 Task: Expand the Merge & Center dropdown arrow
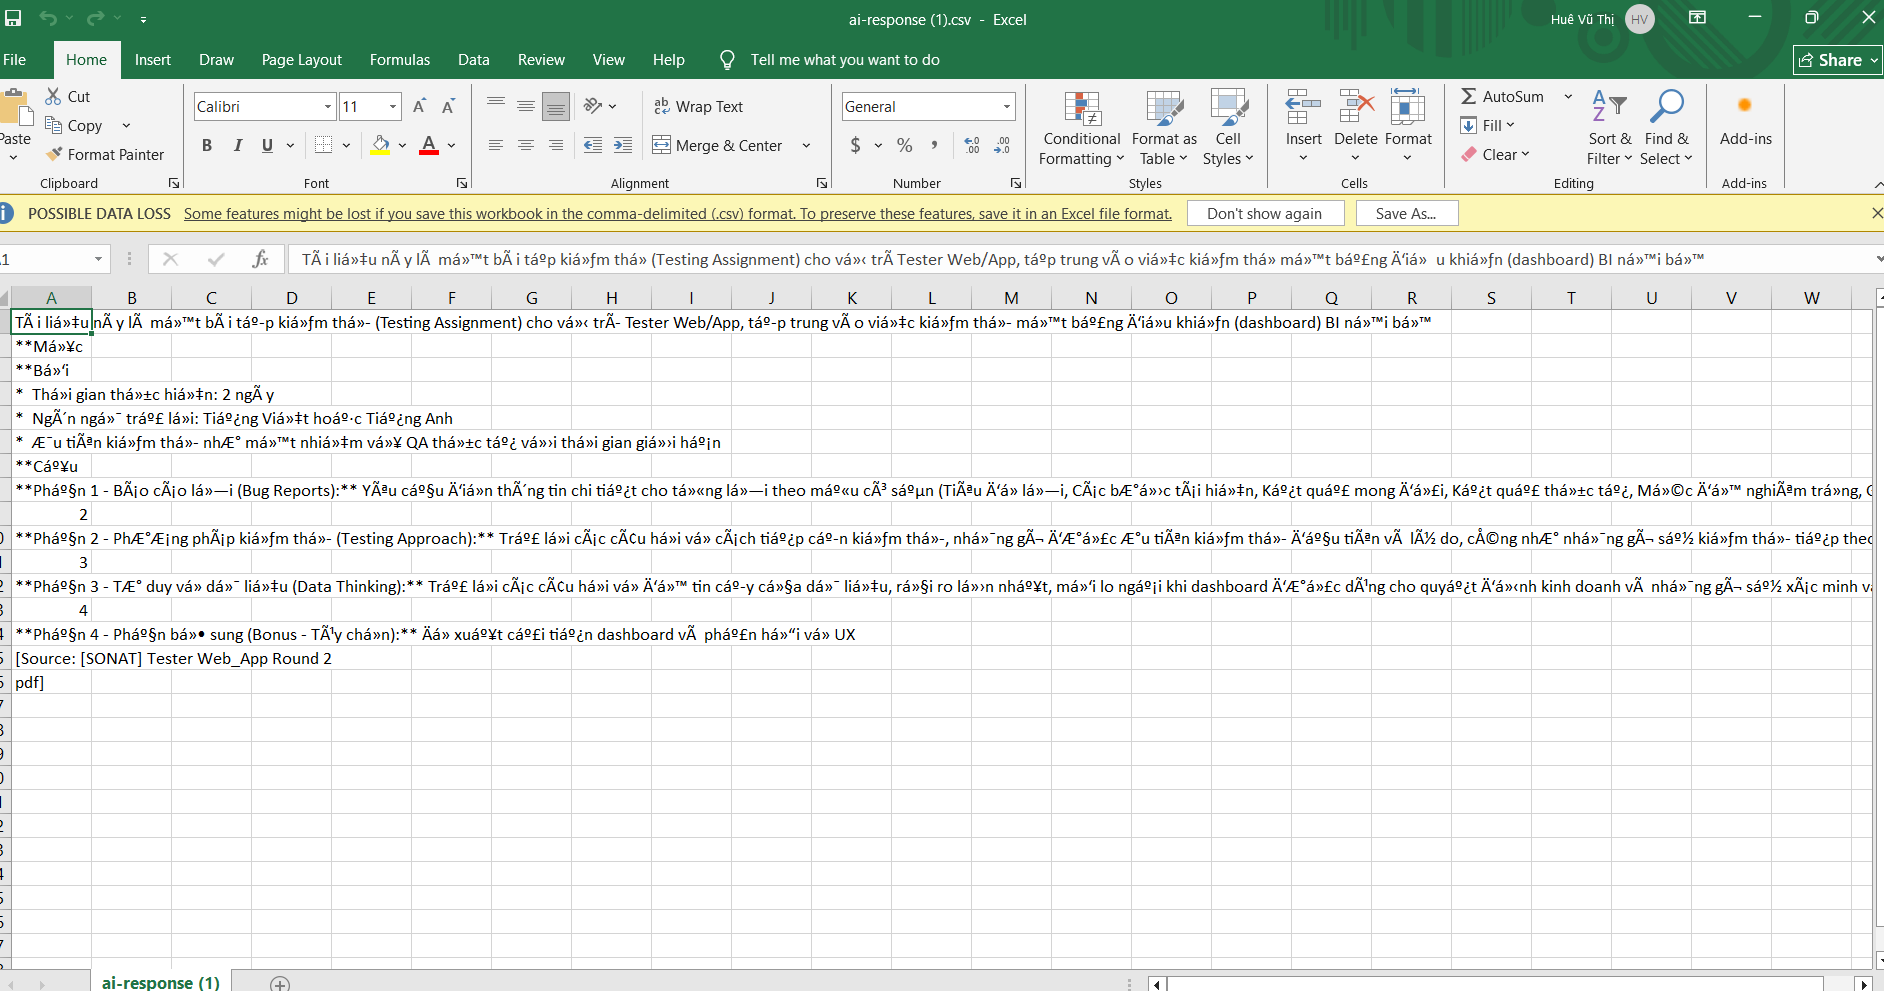coord(806,145)
